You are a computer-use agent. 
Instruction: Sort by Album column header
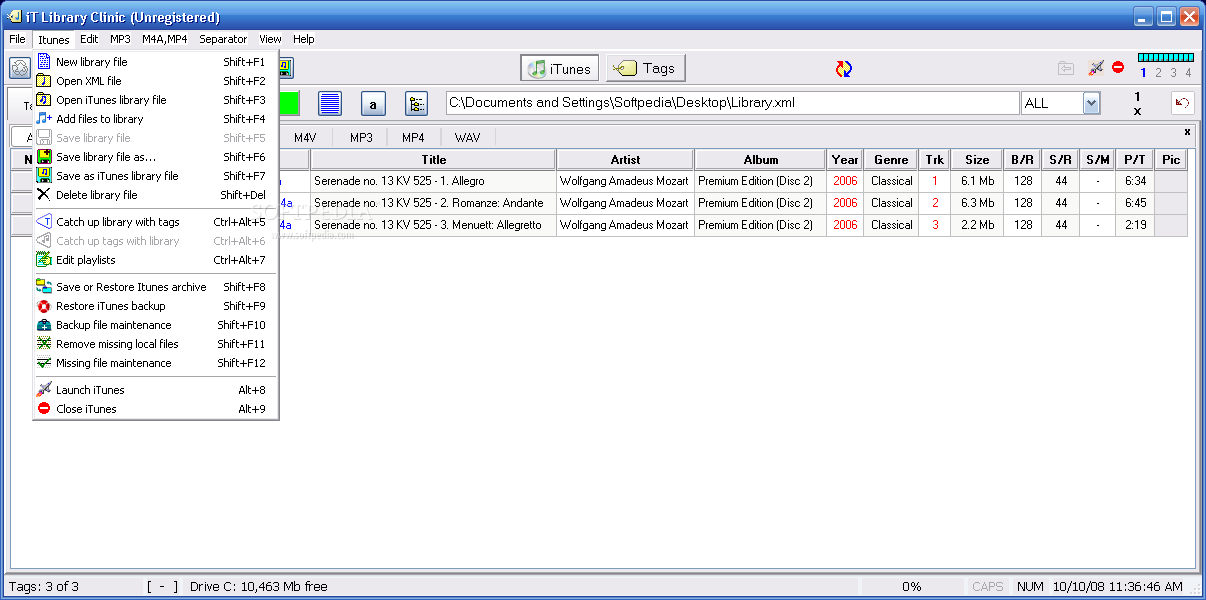point(760,160)
